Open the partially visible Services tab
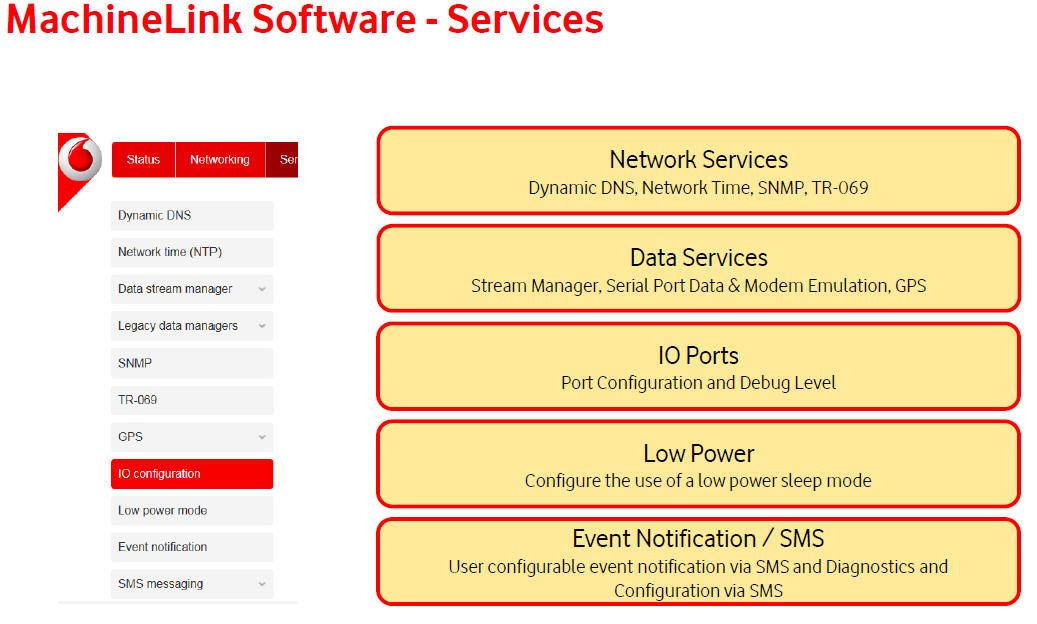1037x624 pixels. tap(282, 159)
